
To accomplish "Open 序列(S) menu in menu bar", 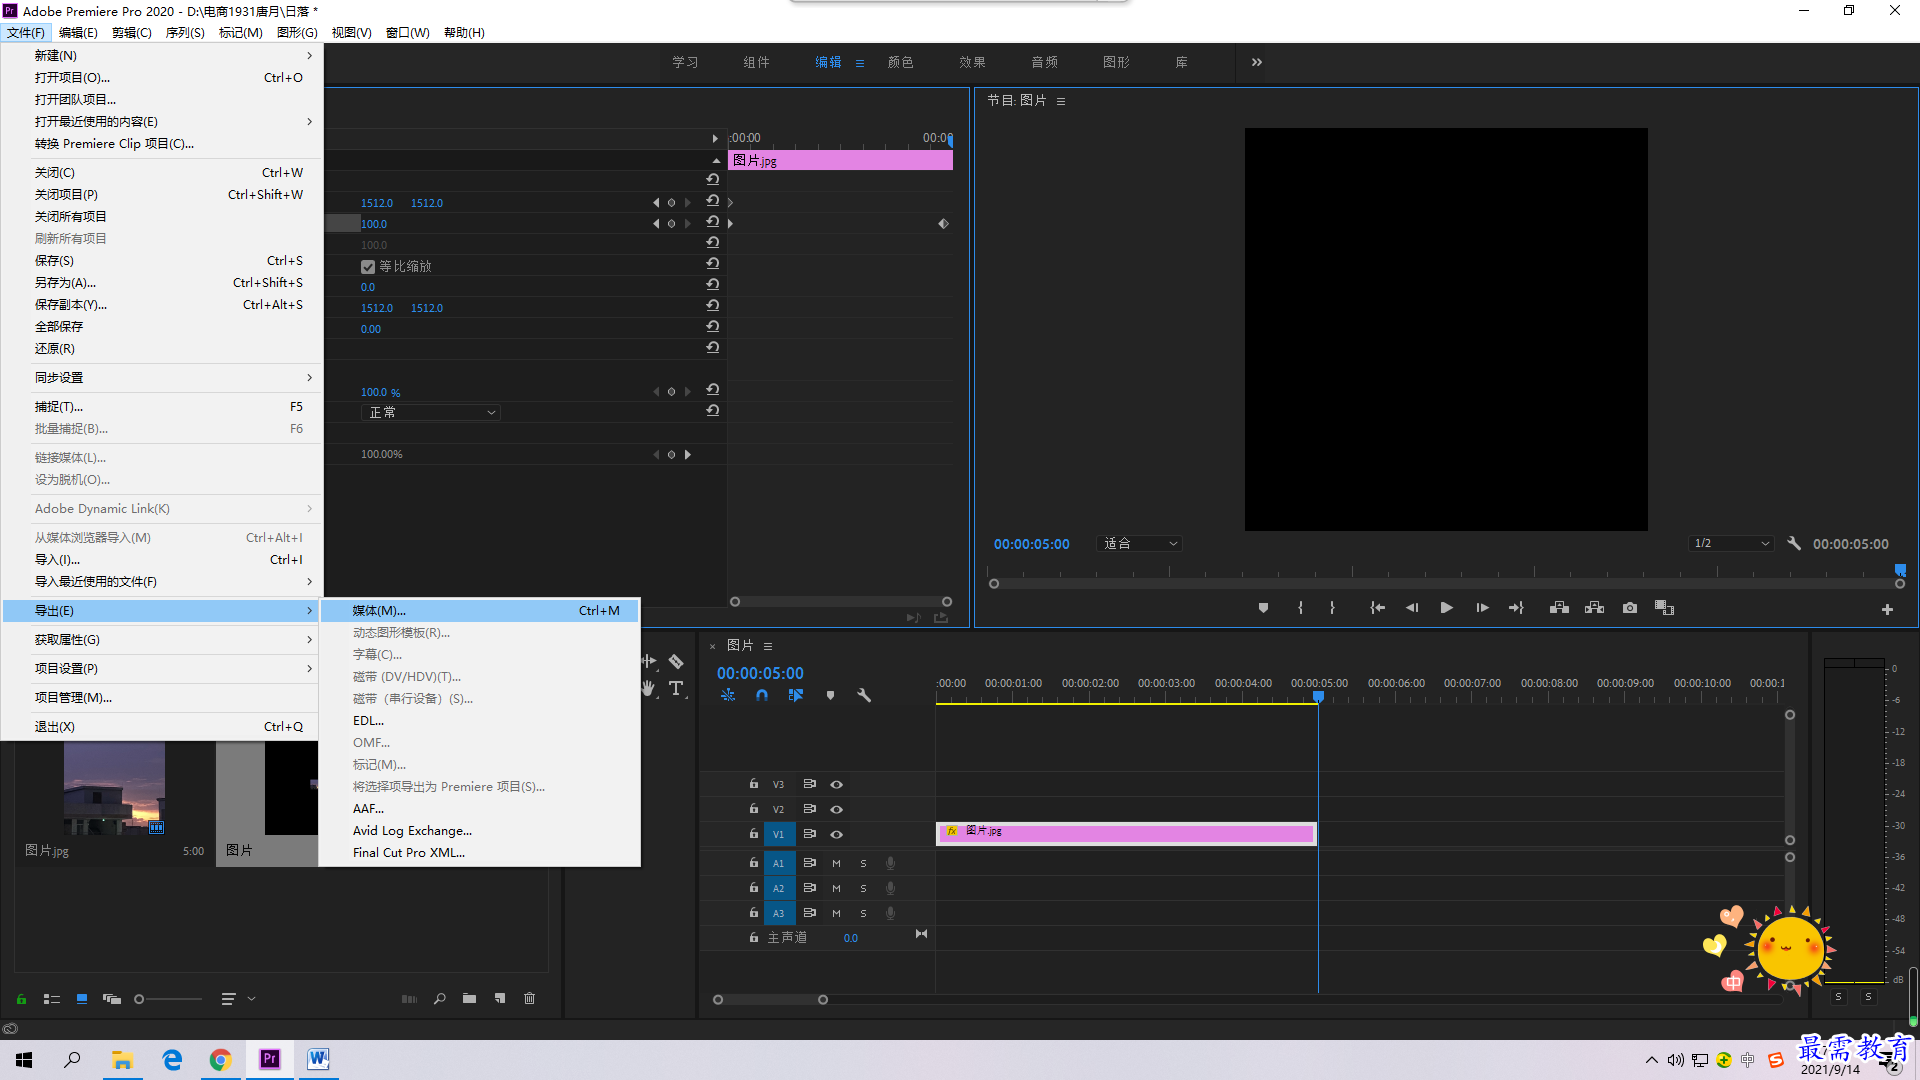I will point(185,33).
